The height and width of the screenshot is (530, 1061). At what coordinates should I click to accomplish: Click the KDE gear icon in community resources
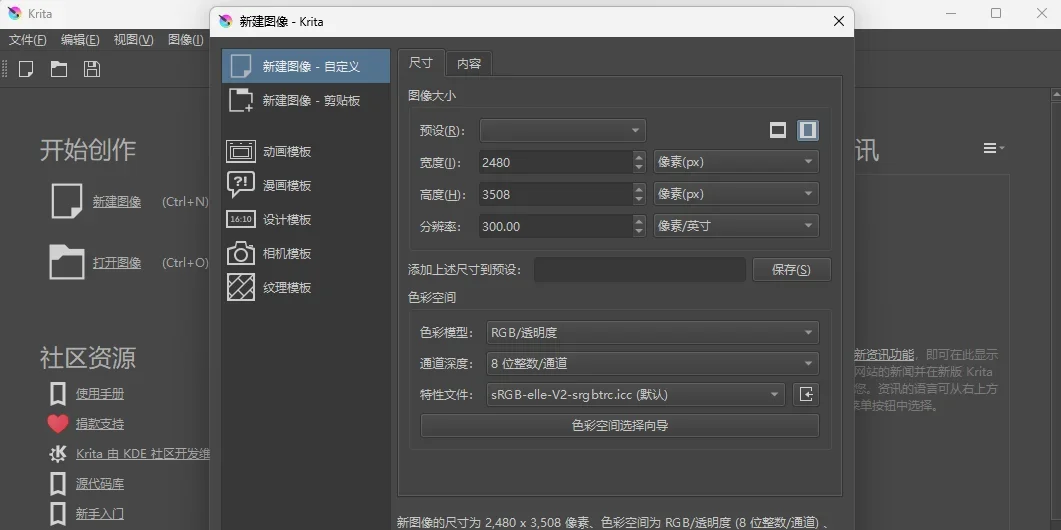click(58, 454)
